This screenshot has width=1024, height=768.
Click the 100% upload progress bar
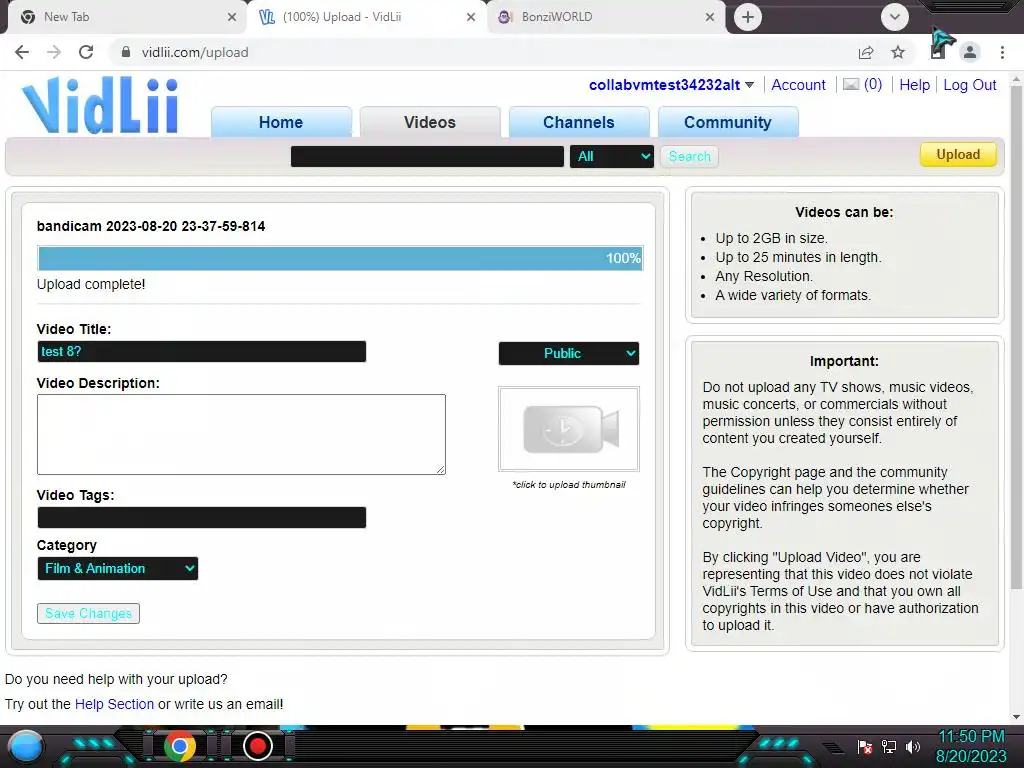tap(340, 258)
